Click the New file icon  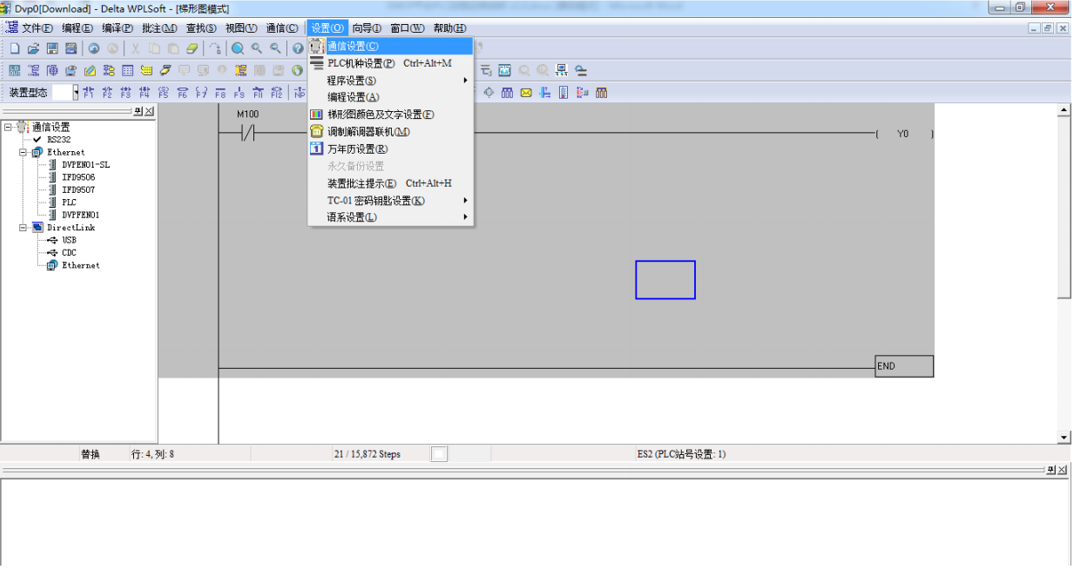(x=14, y=49)
